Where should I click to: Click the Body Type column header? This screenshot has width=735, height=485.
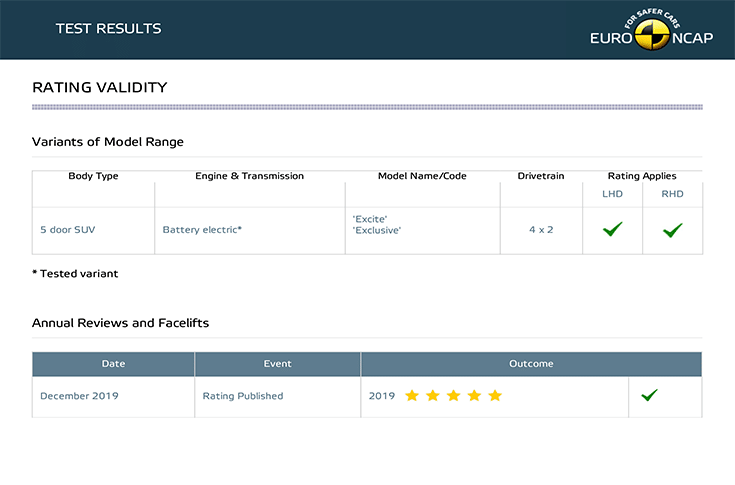tap(93, 176)
